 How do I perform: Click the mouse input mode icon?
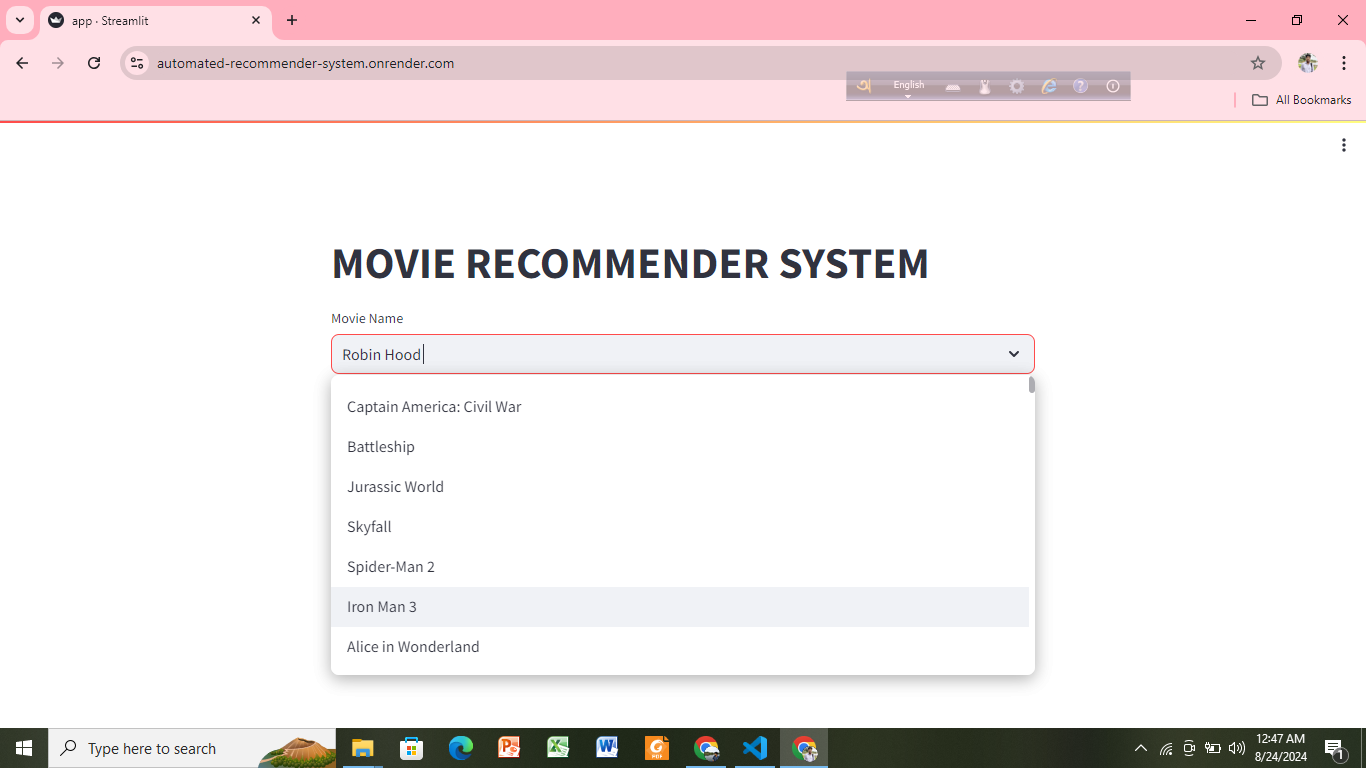point(985,87)
